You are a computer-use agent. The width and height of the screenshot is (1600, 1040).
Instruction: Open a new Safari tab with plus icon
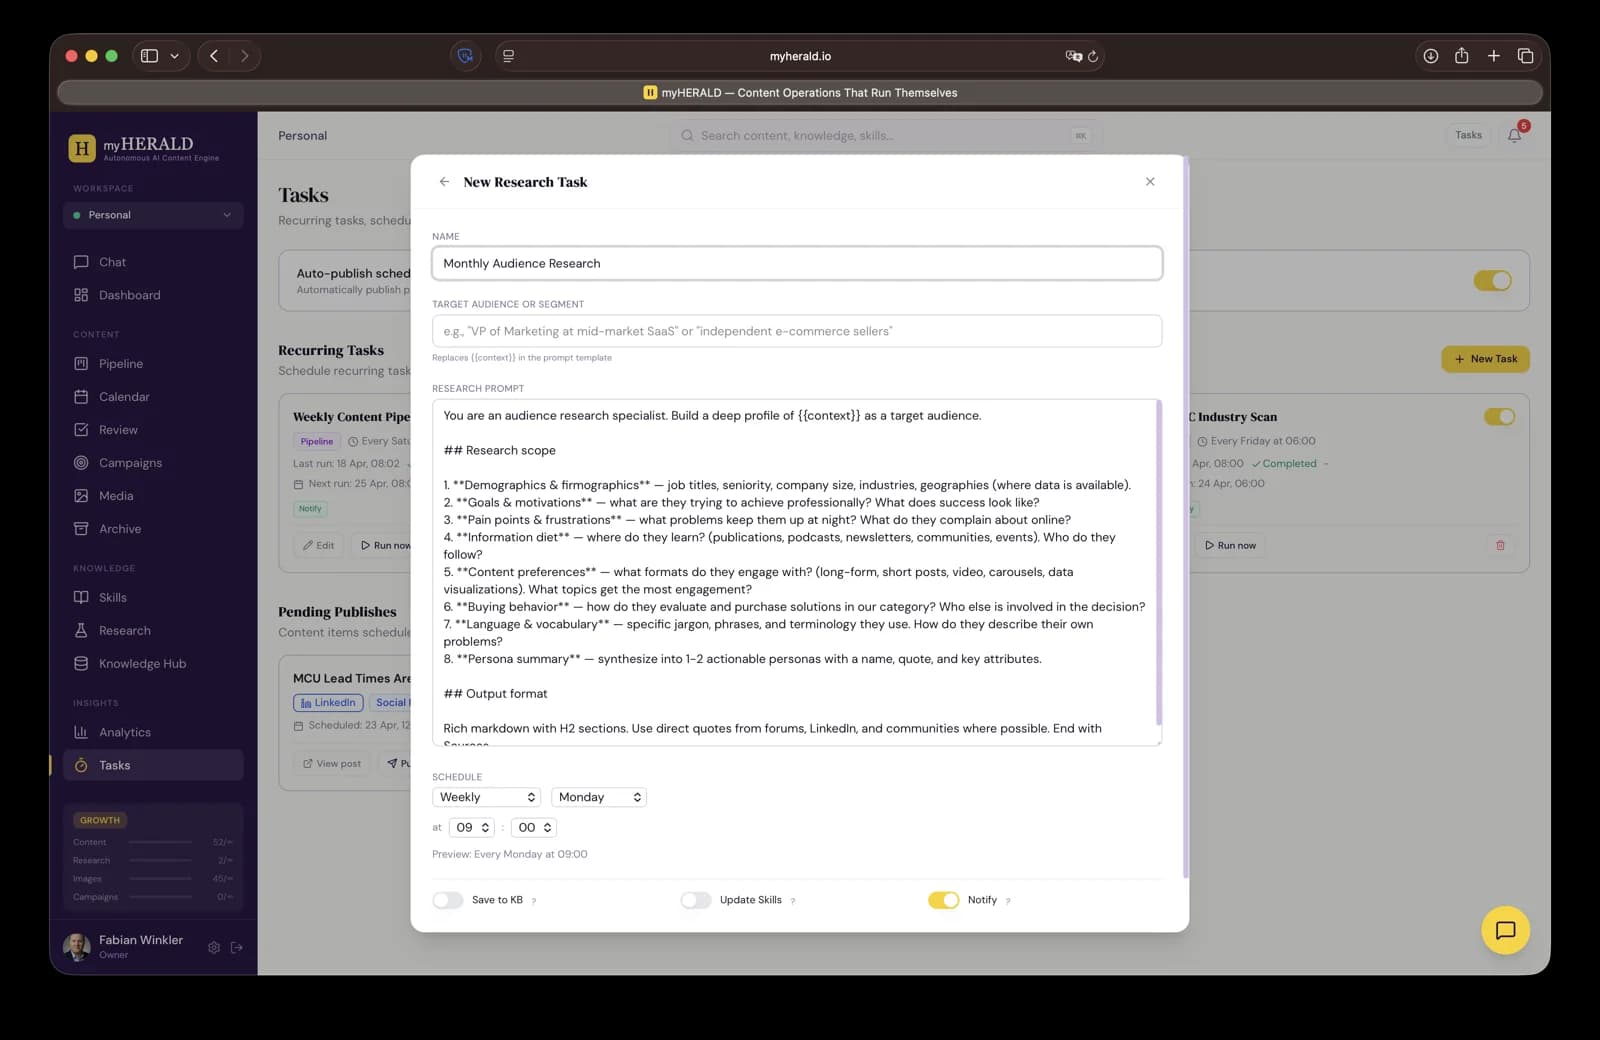pyautogui.click(x=1493, y=56)
